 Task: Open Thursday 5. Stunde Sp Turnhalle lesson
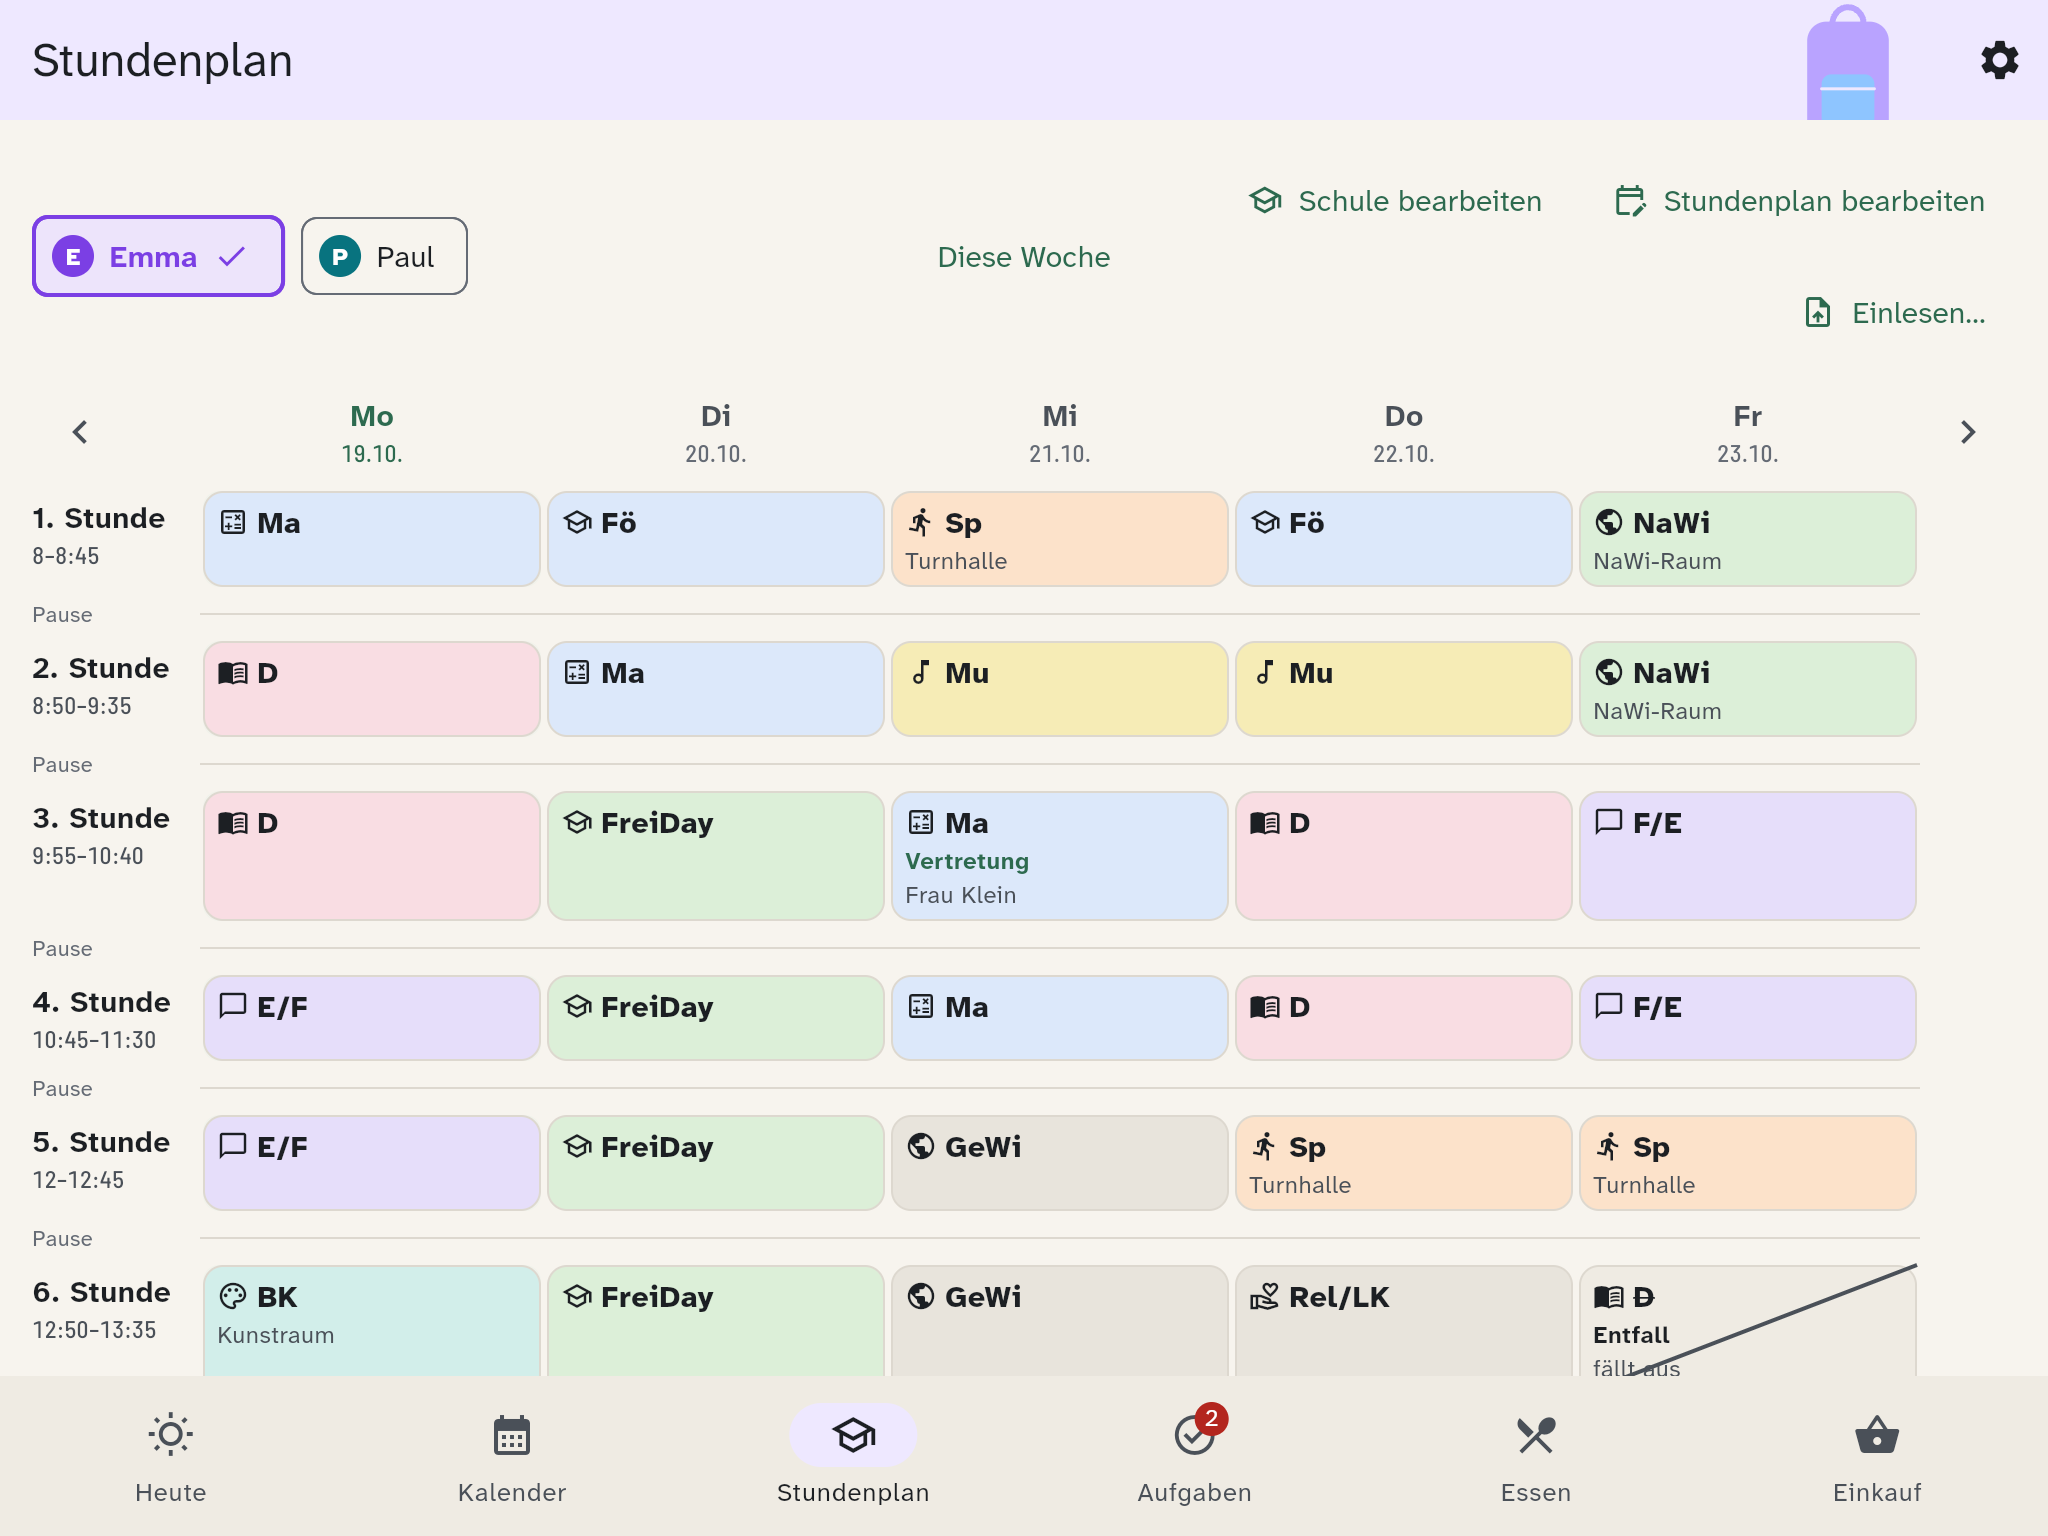coord(1404,1163)
